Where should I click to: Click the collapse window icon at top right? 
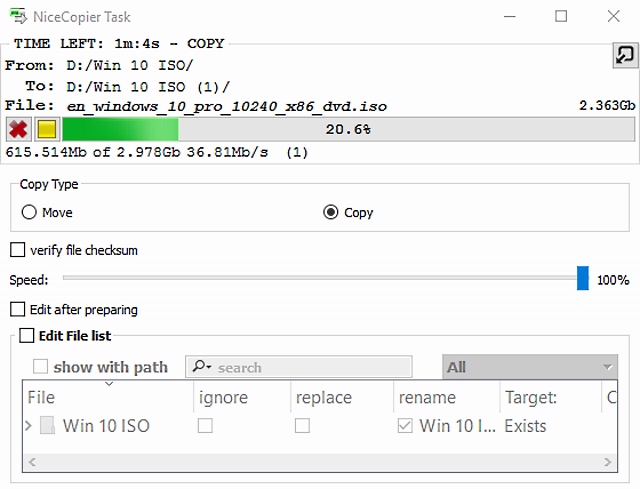pyautogui.click(x=624, y=55)
